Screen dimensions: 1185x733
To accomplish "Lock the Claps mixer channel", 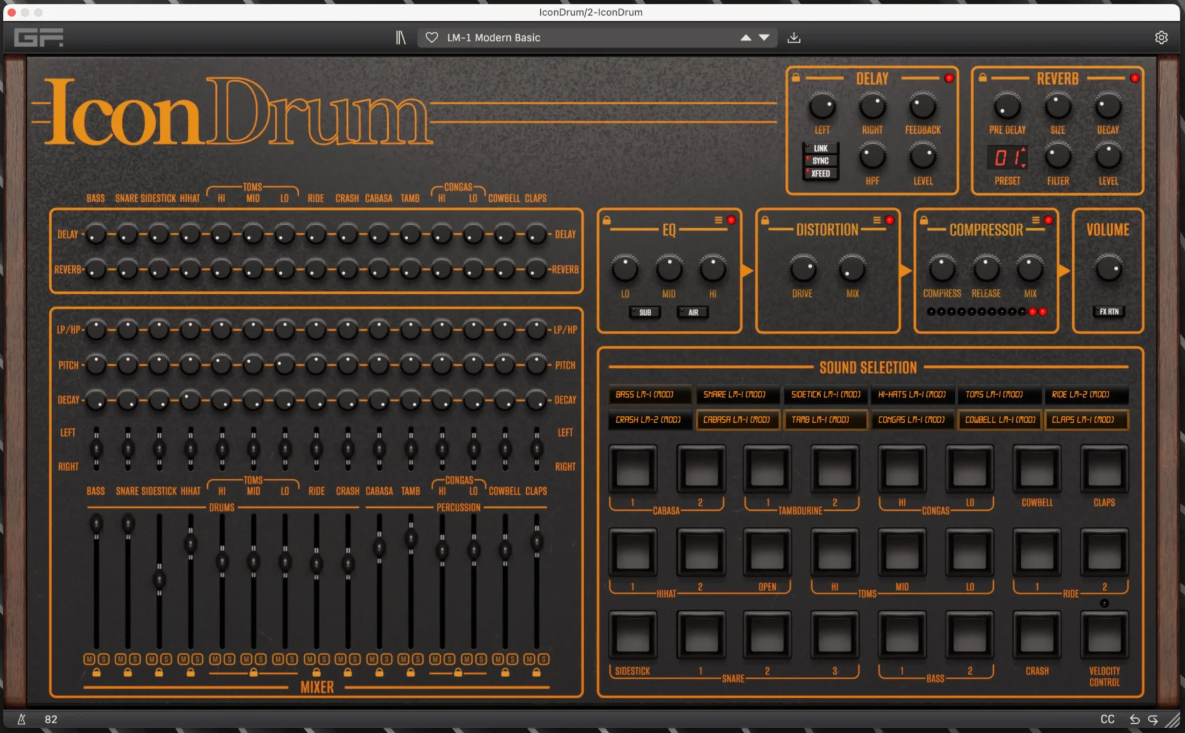I will click(x=537, y=673).
